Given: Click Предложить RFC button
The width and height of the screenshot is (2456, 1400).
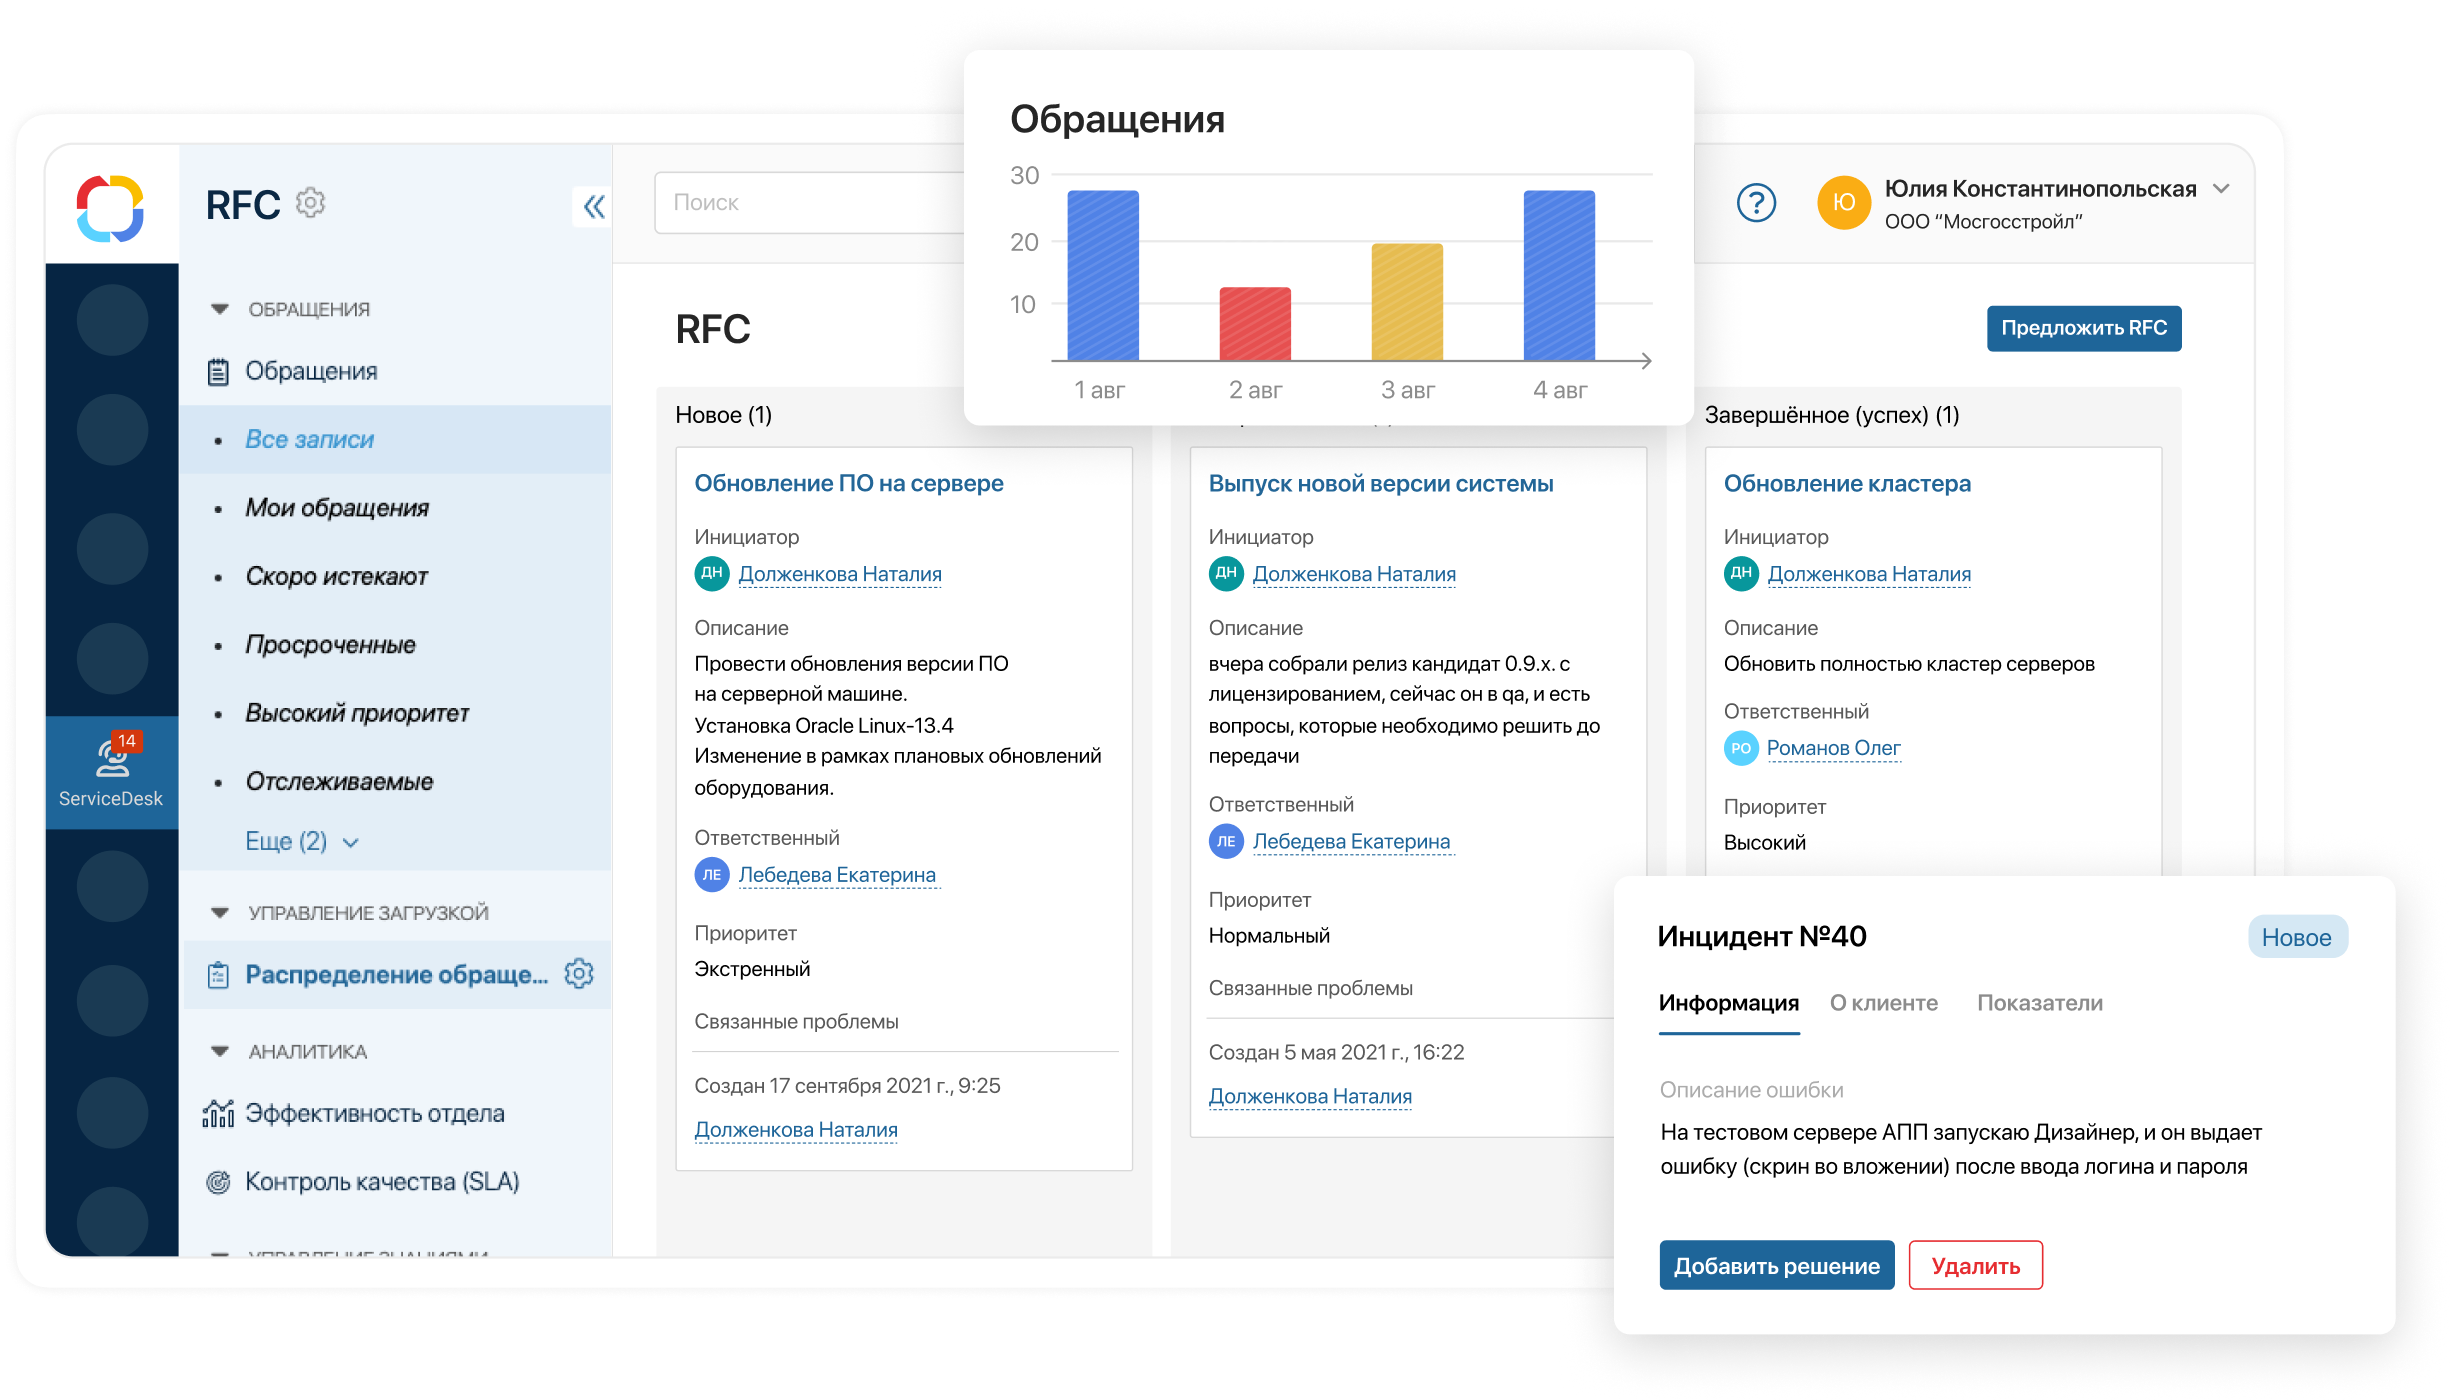Looking at the screenshot, I should click(2083, 328).
